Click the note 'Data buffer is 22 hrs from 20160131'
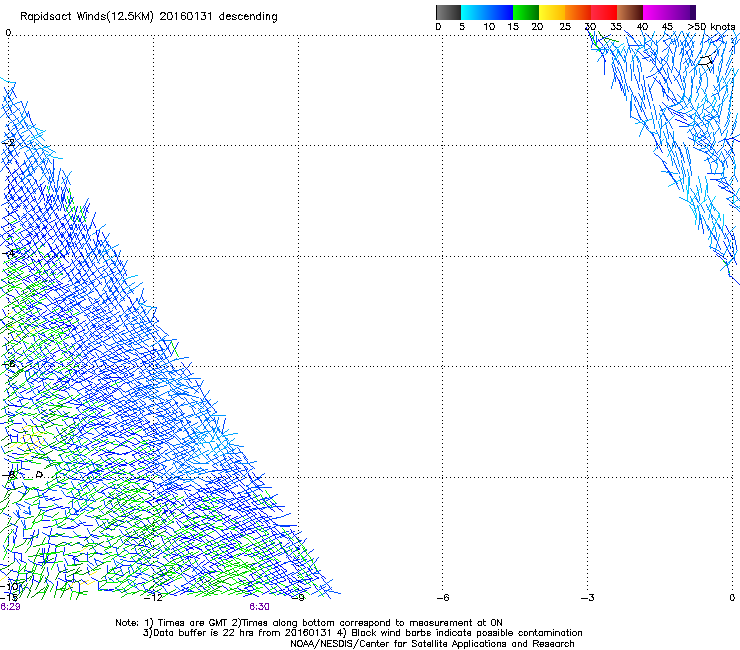This screenshot has height=650, width=740. [x=242, y=633]
